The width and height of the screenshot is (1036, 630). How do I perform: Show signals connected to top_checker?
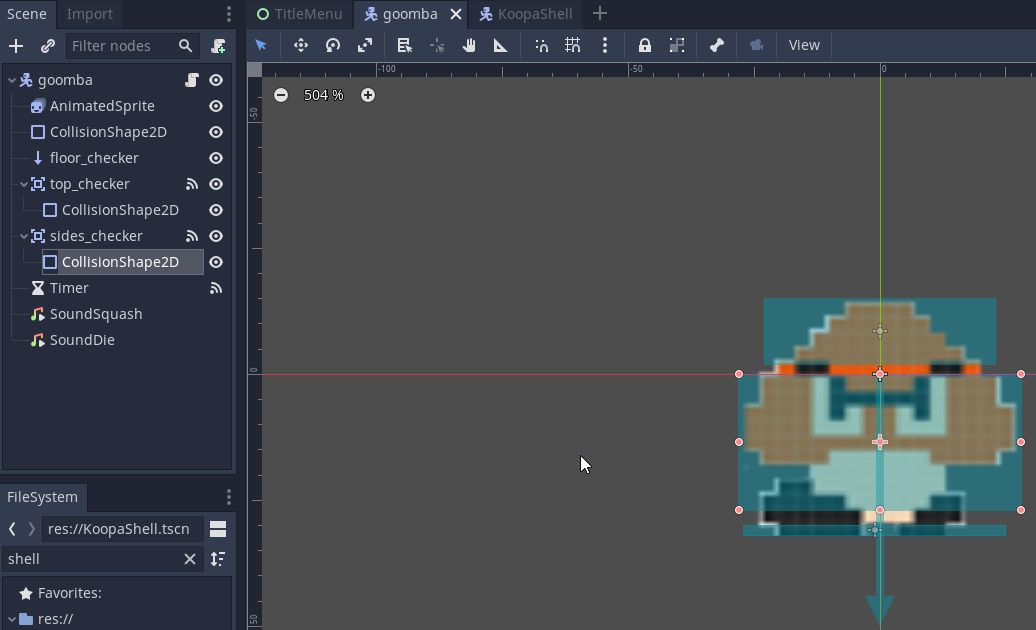[x=192, y=184]
